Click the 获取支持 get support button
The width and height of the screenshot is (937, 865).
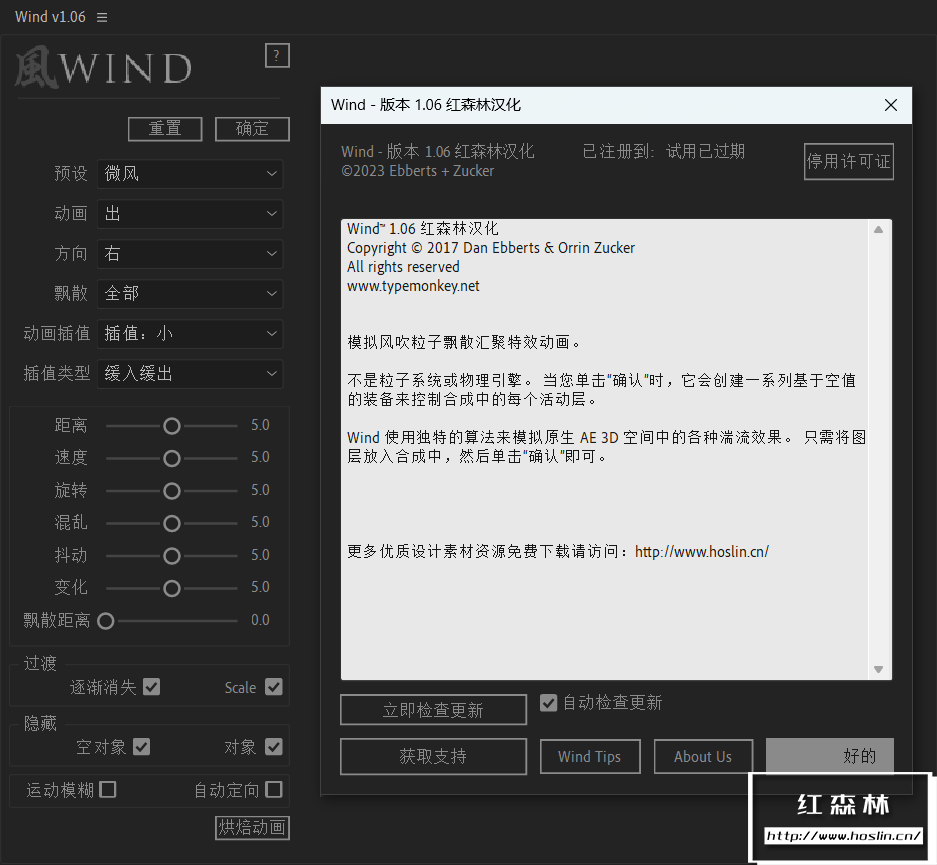tap(433, 757)
